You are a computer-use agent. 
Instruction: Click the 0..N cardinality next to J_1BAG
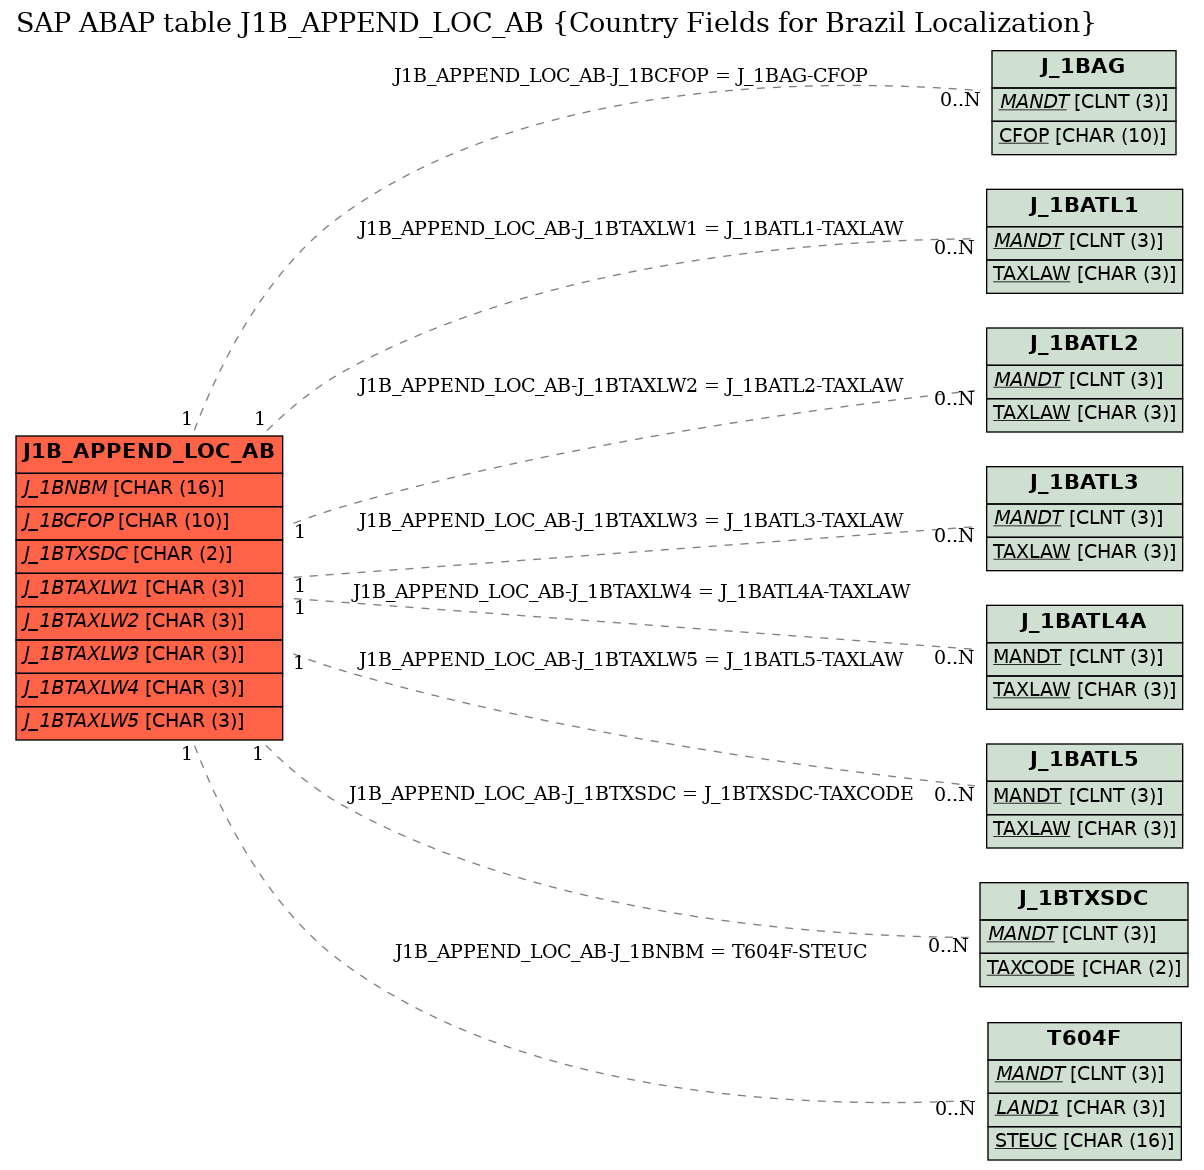(960, 100)
